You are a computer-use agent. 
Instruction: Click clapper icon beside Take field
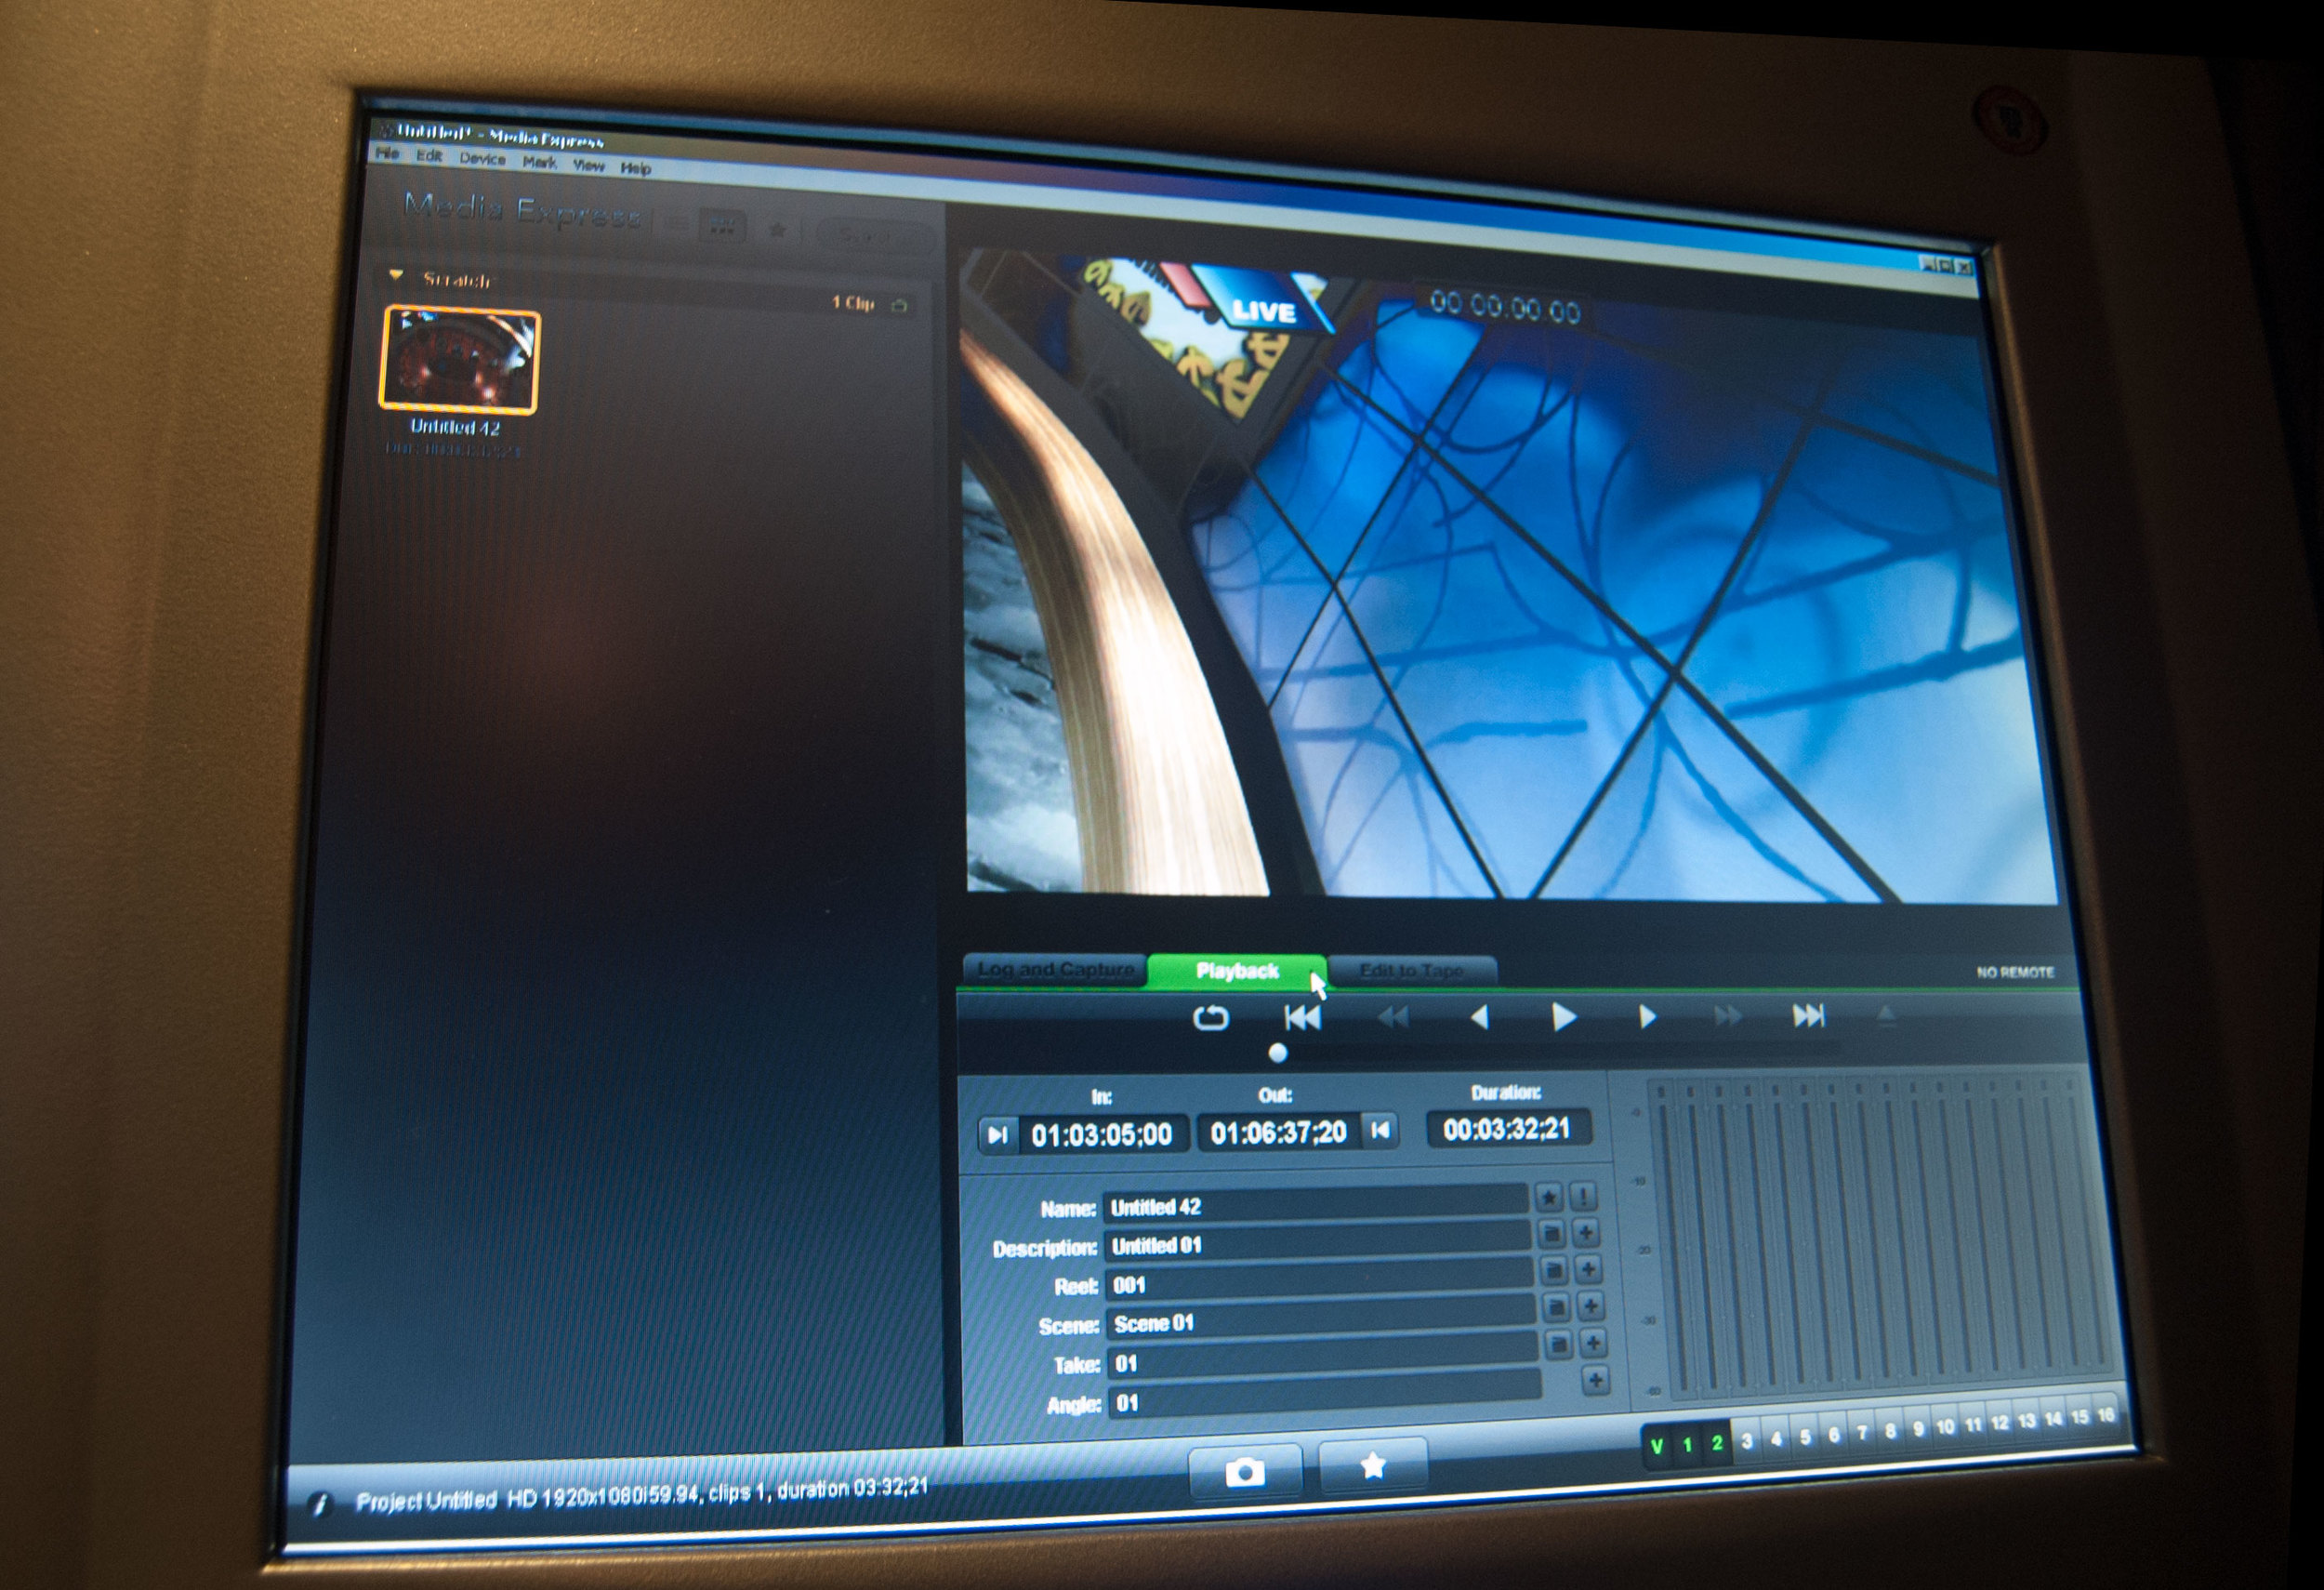click(x=1558, y=1346)
